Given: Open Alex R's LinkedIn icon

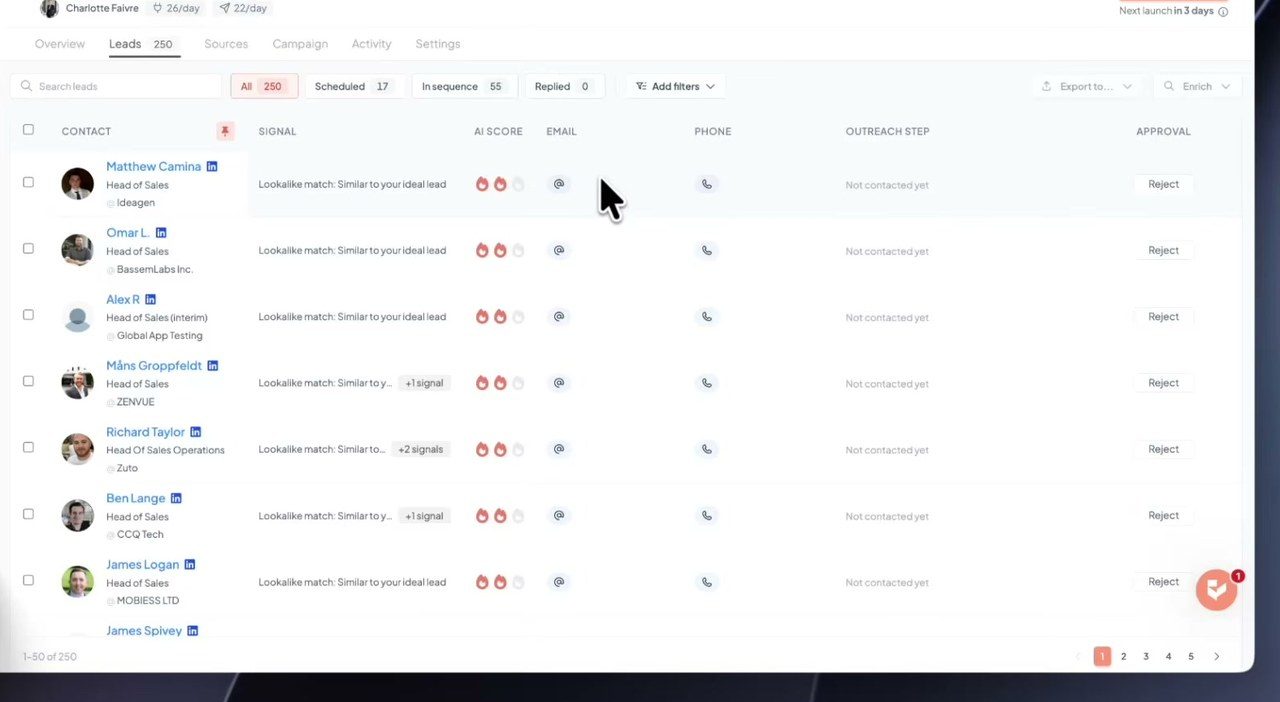Looking at the screenshot, I should click(150, 300).
